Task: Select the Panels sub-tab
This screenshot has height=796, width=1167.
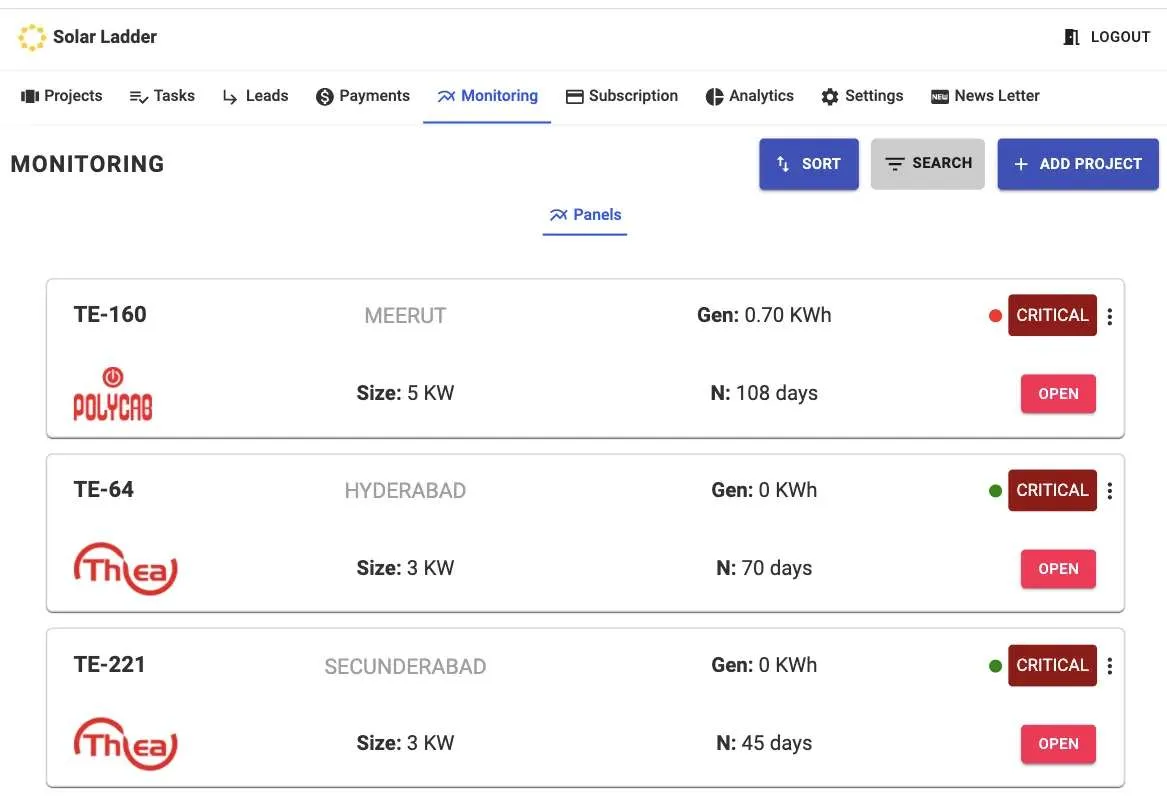Action: click(x=585, y=215)
